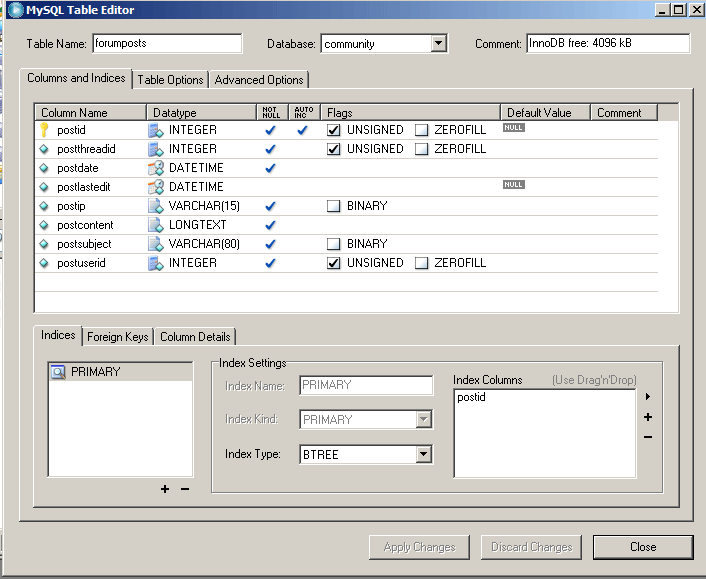Screen dimensions: 706x579
Task: Click the LONGTEXT datatype icon in postcontent row
Action: (x=156, y=225)
